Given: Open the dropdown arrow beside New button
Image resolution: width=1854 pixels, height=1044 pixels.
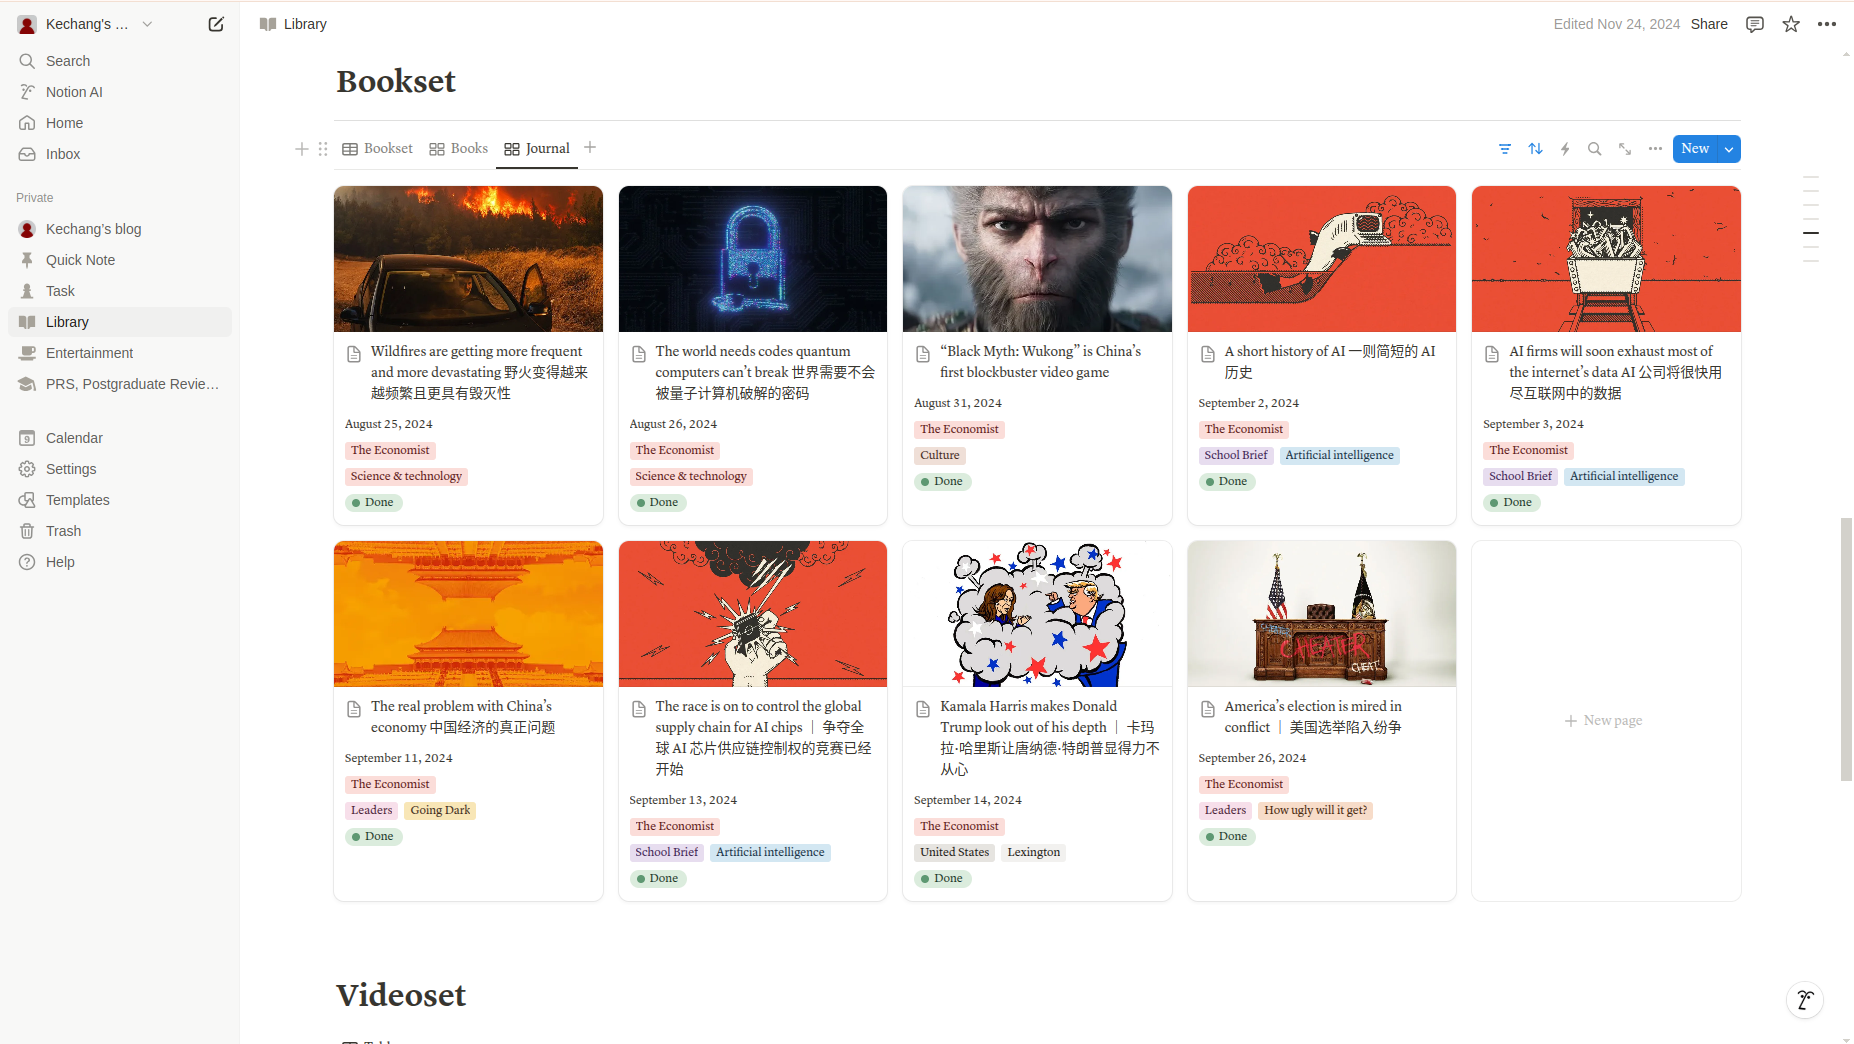Looking at the screenshot, I should 1729,149.
